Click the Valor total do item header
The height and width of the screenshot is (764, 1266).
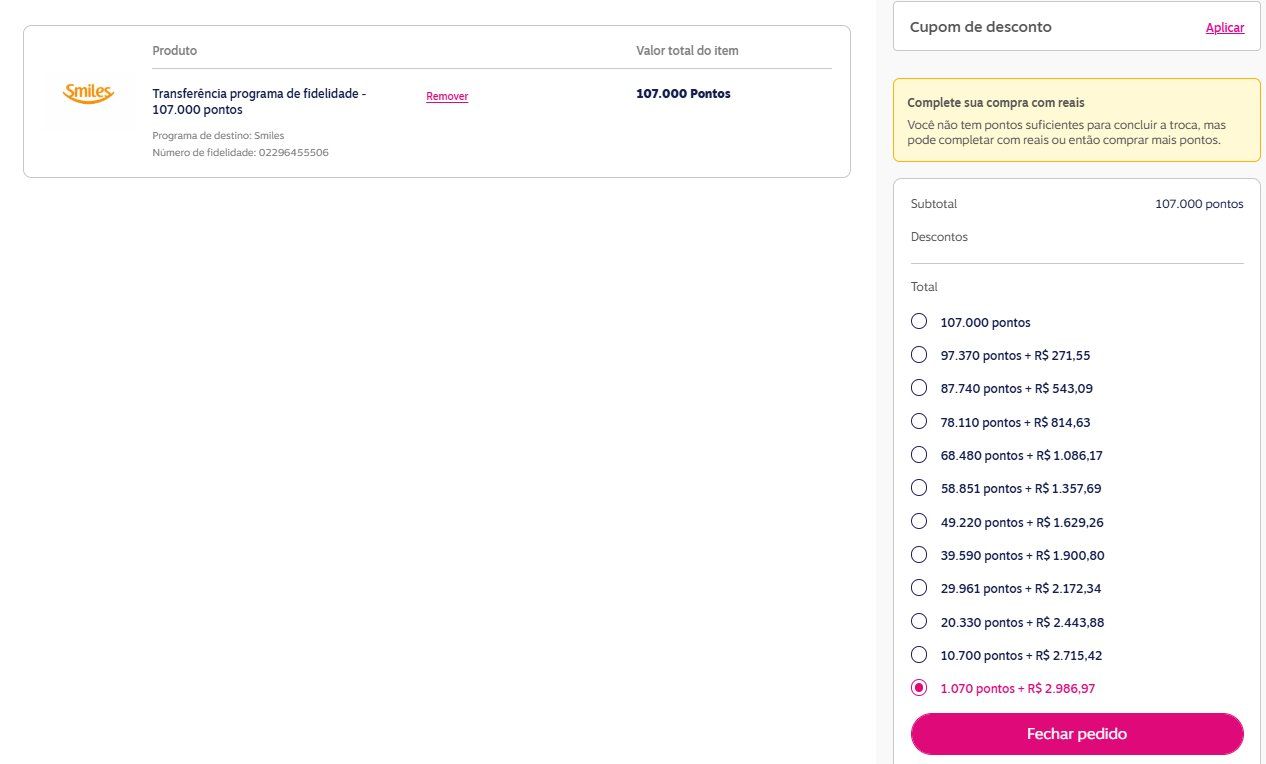(687, 51)
